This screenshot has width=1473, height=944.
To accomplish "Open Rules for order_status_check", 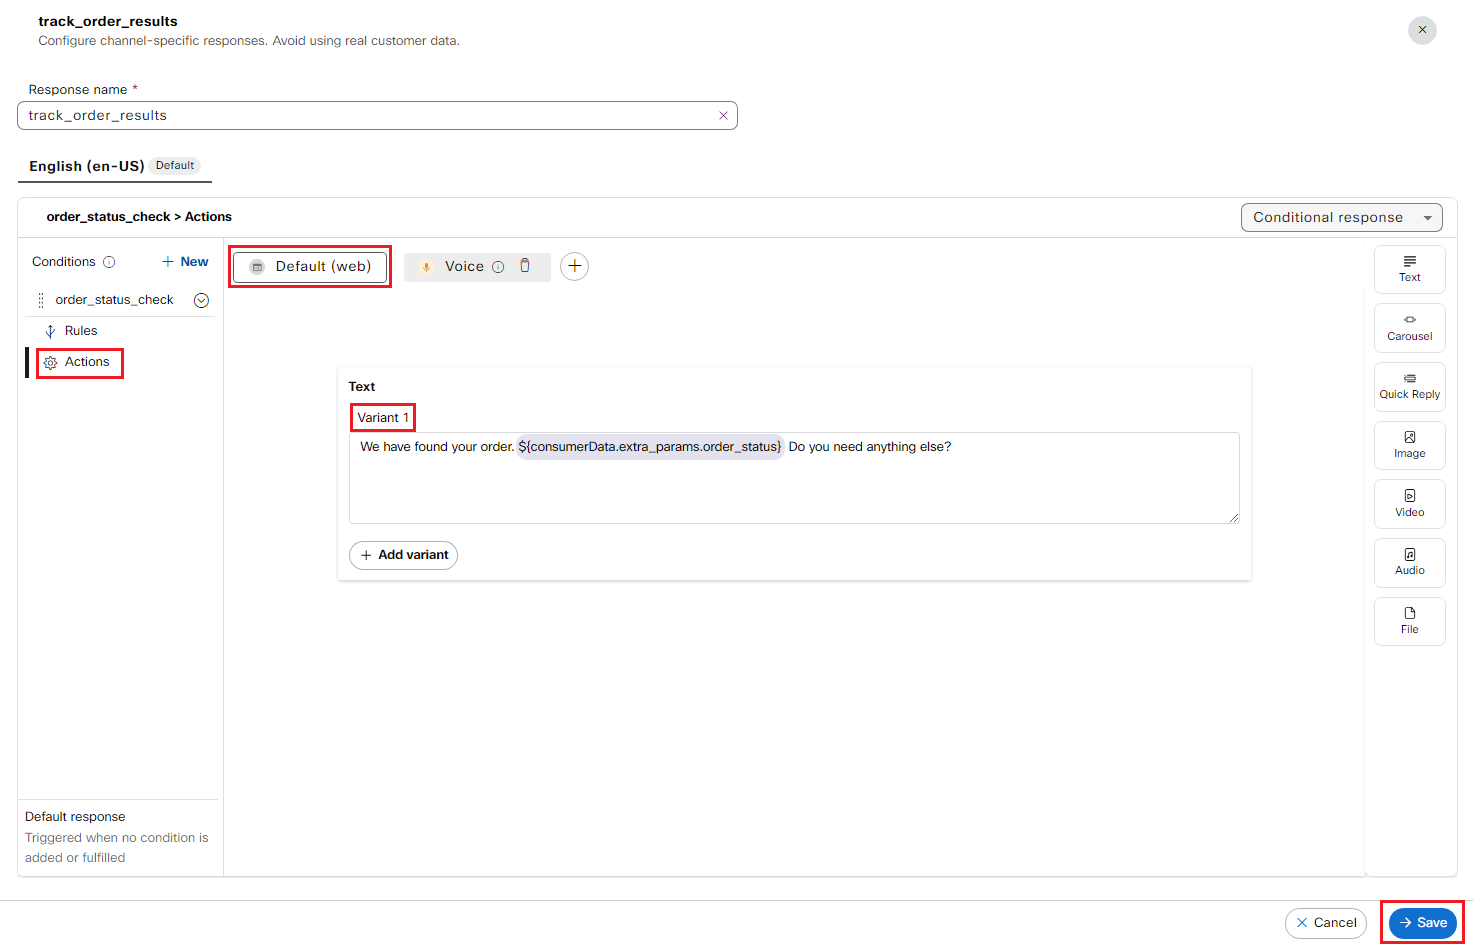I will click(80, 331).
